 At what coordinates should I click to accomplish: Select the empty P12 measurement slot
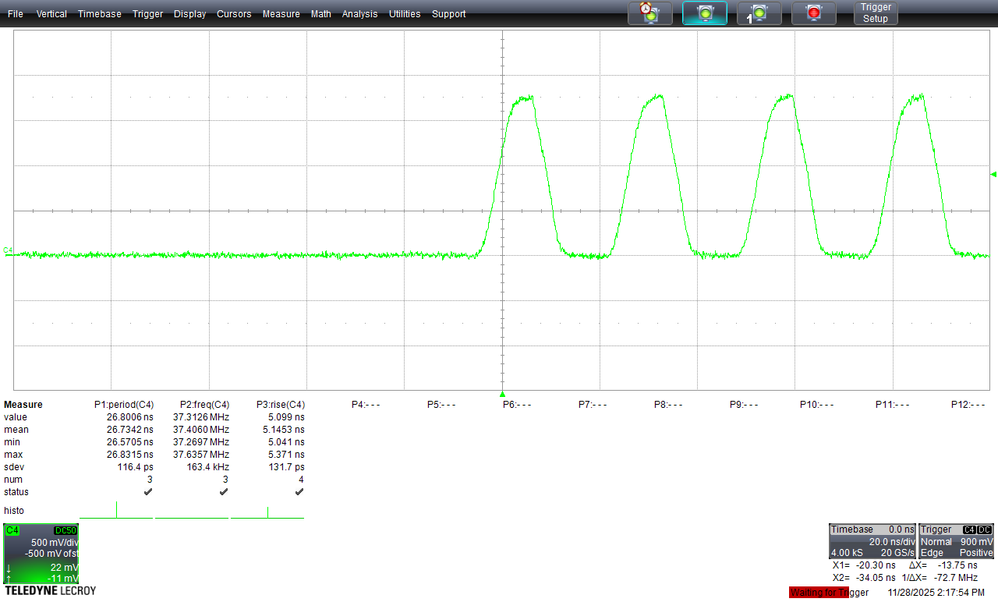[x=968, y=405]
